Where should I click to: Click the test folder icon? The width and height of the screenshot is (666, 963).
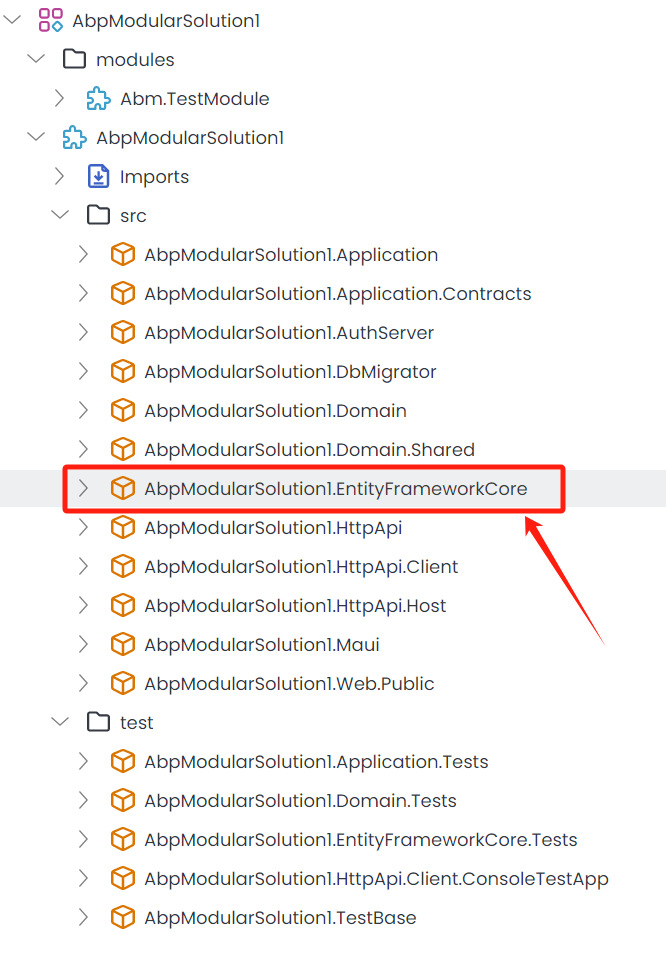click(x=98, y=722)
